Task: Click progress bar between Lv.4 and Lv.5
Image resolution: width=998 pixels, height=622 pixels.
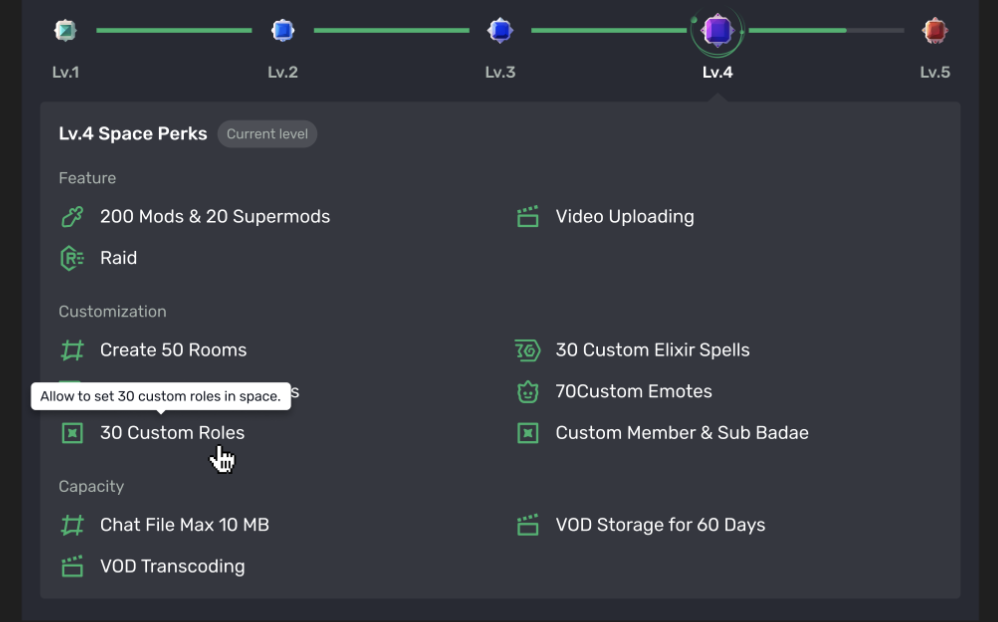Action: [x=826, y=30]
